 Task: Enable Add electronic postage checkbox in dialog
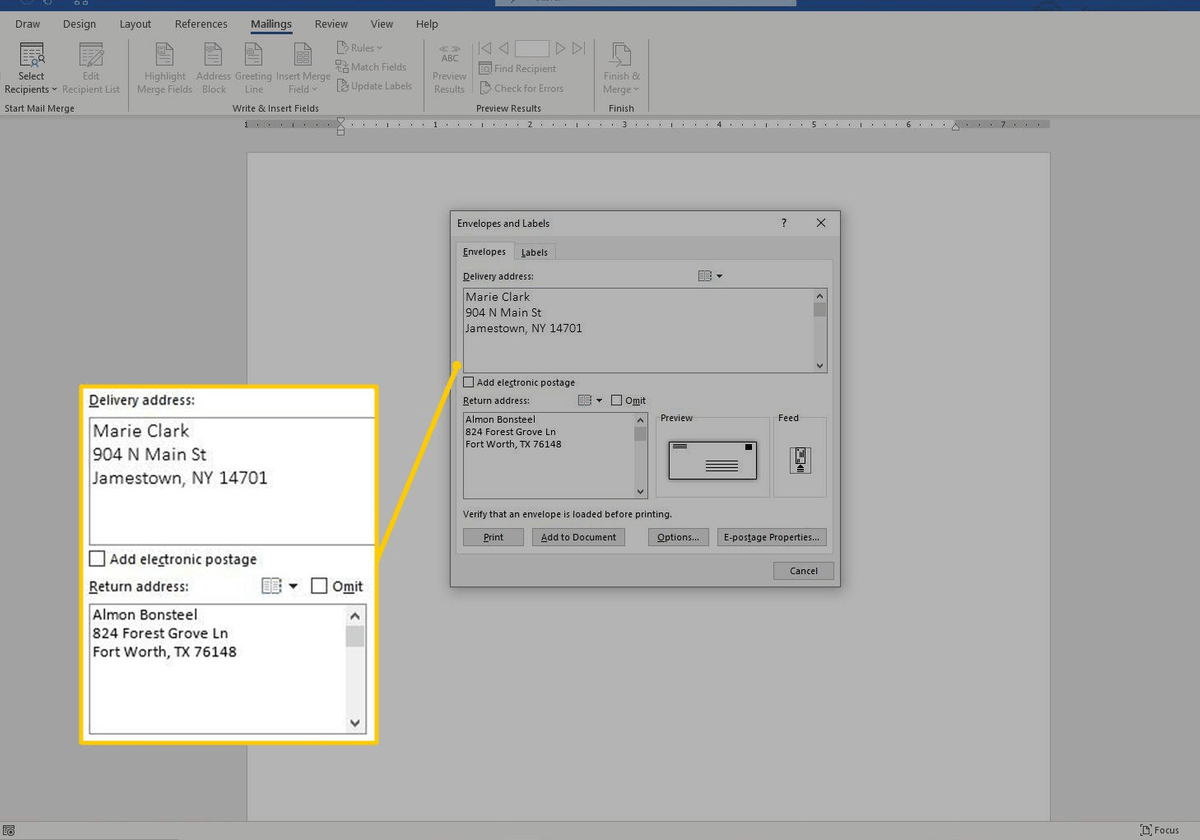coord(469,383)
